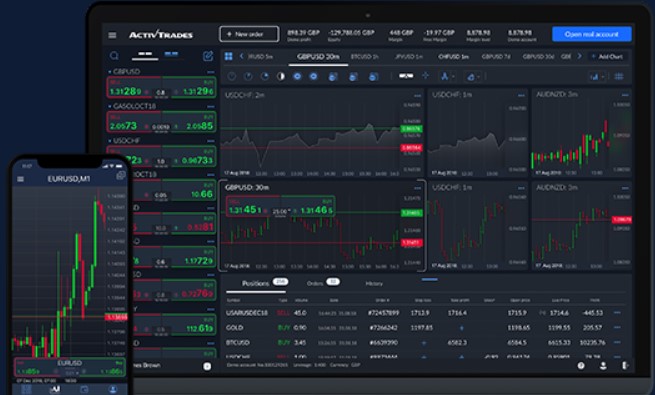This screenshot has height=395, width=655.
Task: Click the New order button
Action: (249, 34)
